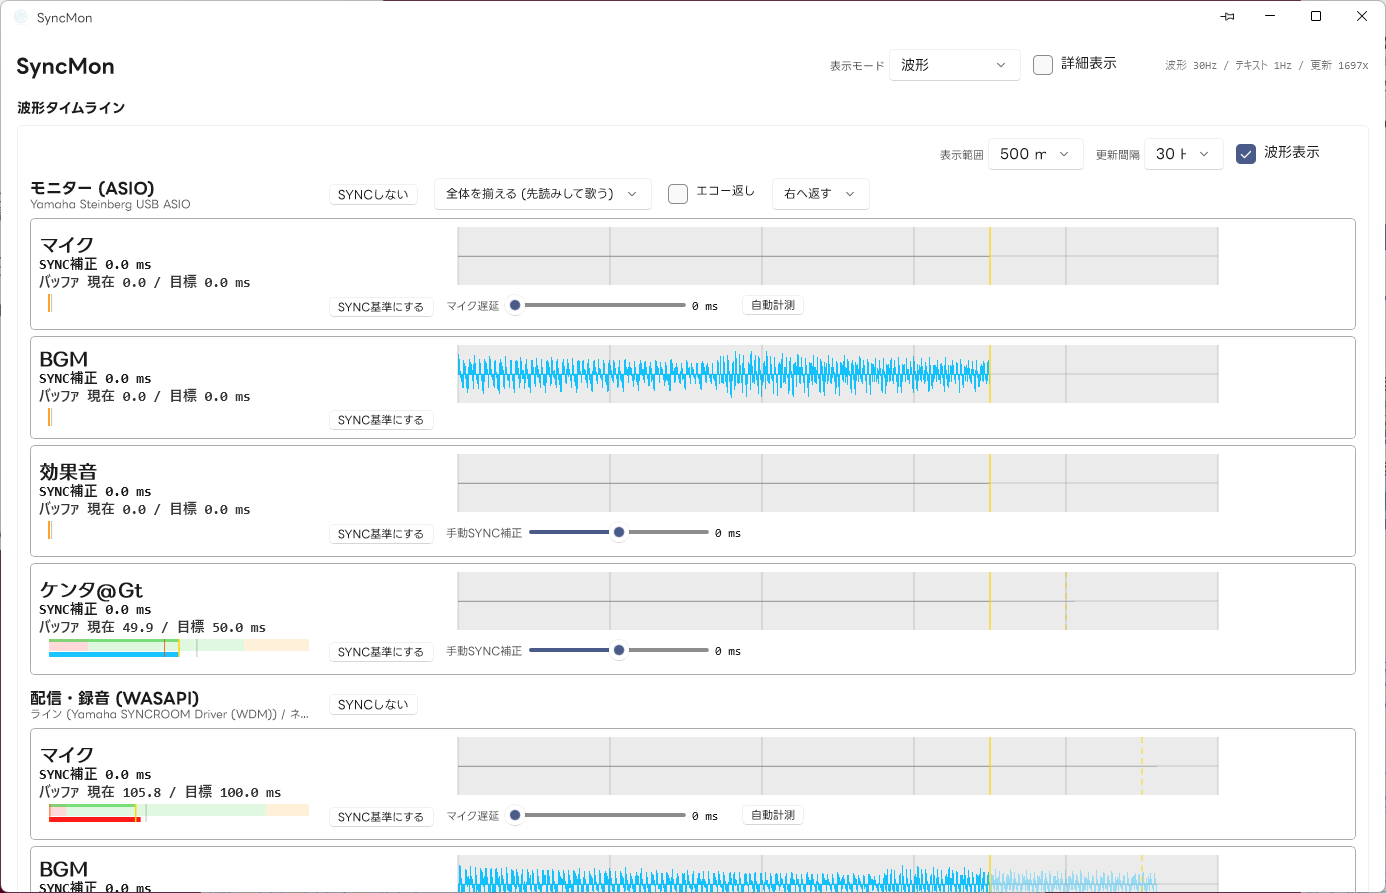Click バッファ 現在 49.9 / 目標 50.0 ms text
Viewport: 1386px width, 893px height.
point(152,627)
